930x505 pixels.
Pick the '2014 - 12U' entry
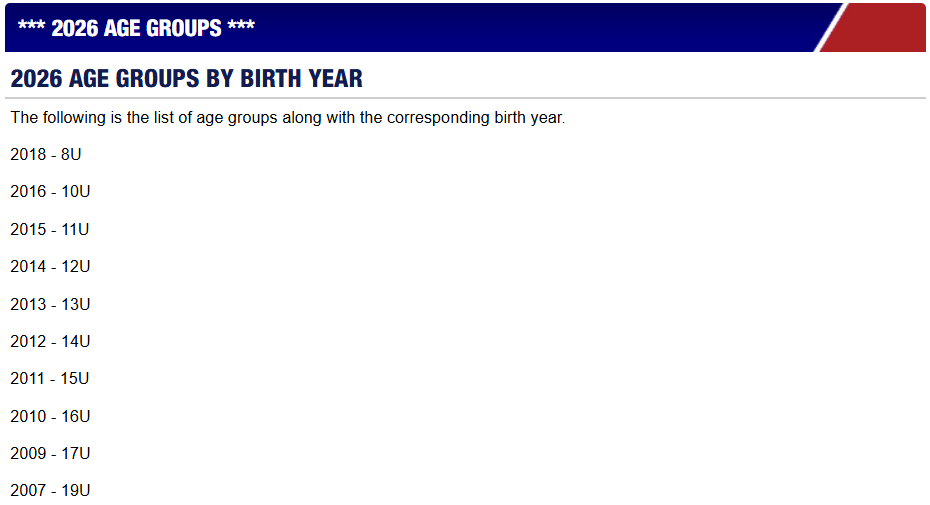pos(50,267)
